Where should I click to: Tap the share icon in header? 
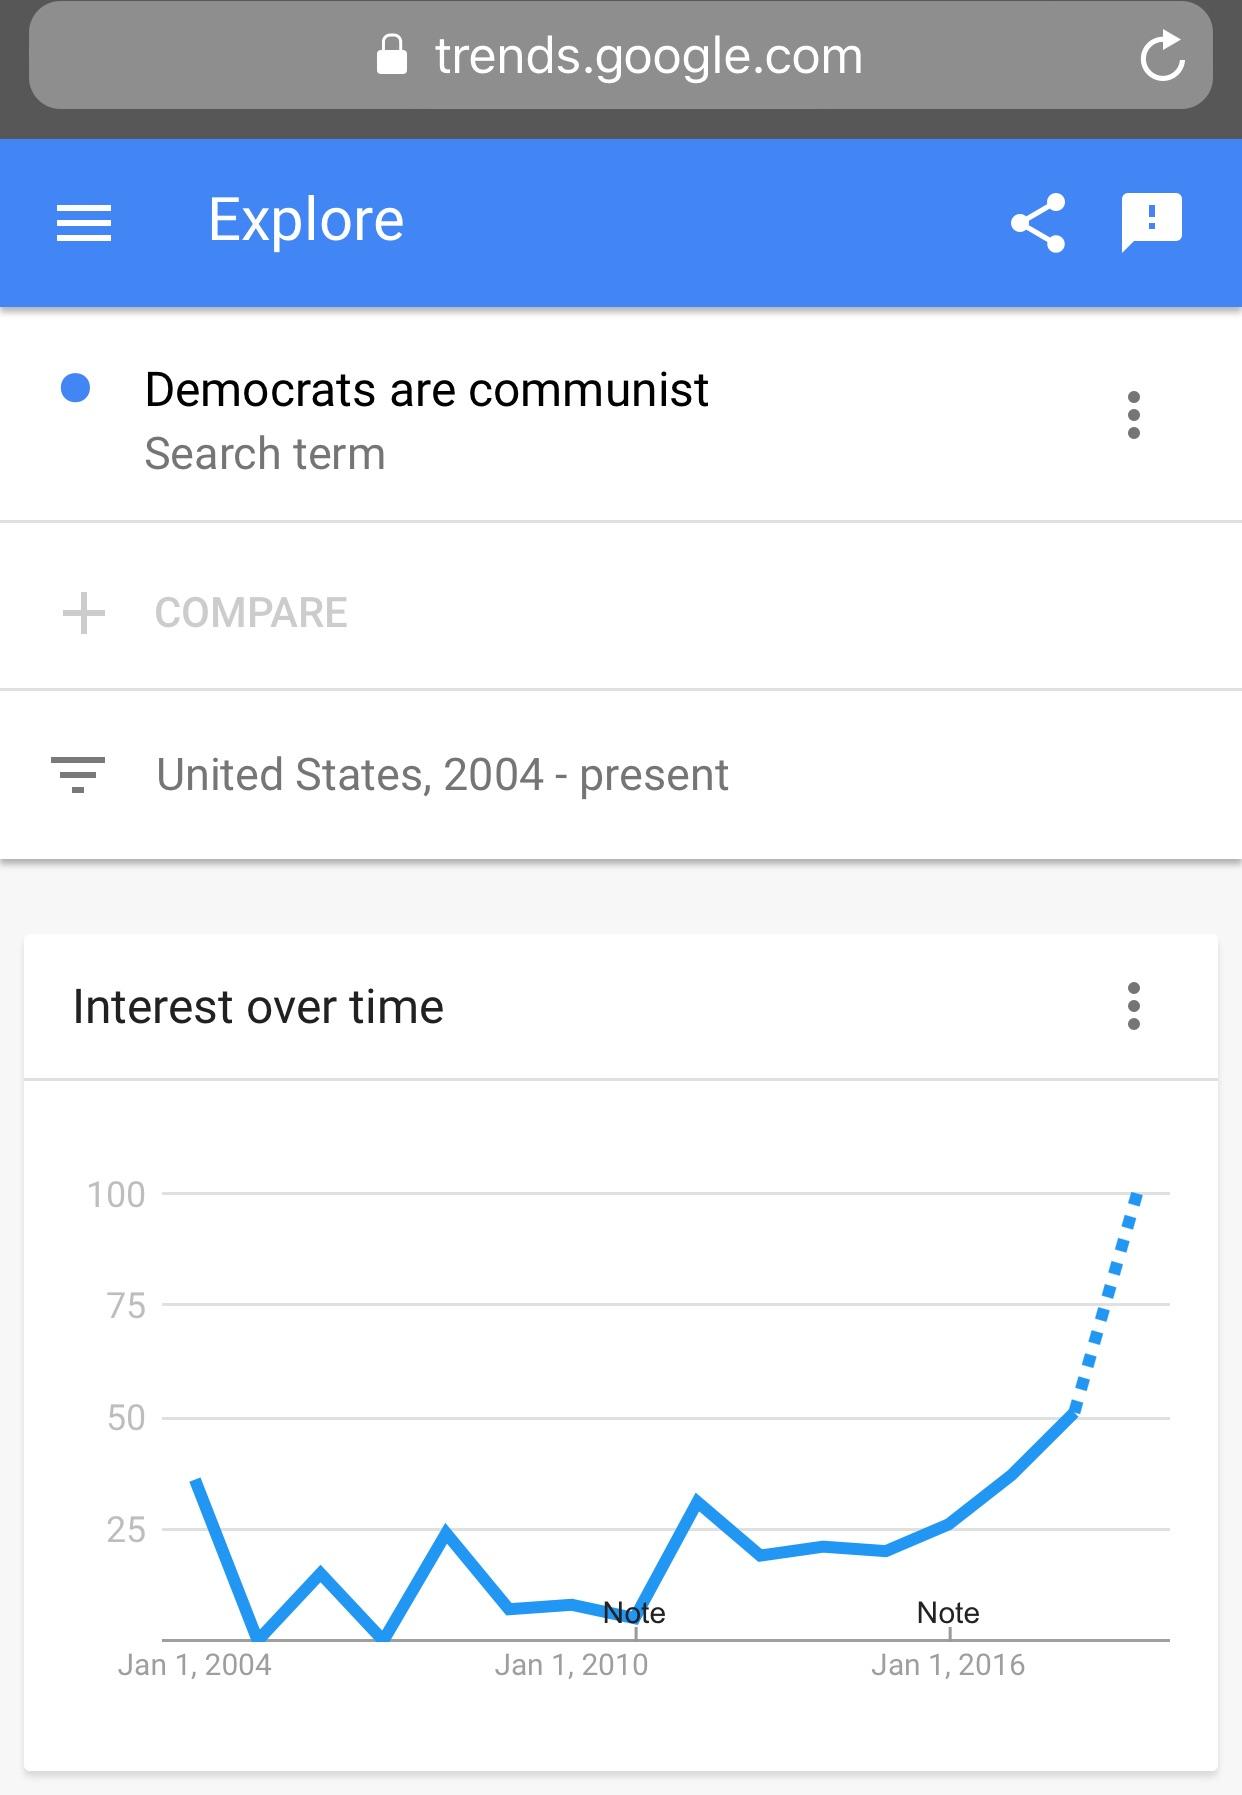(x=1038, y=222)
